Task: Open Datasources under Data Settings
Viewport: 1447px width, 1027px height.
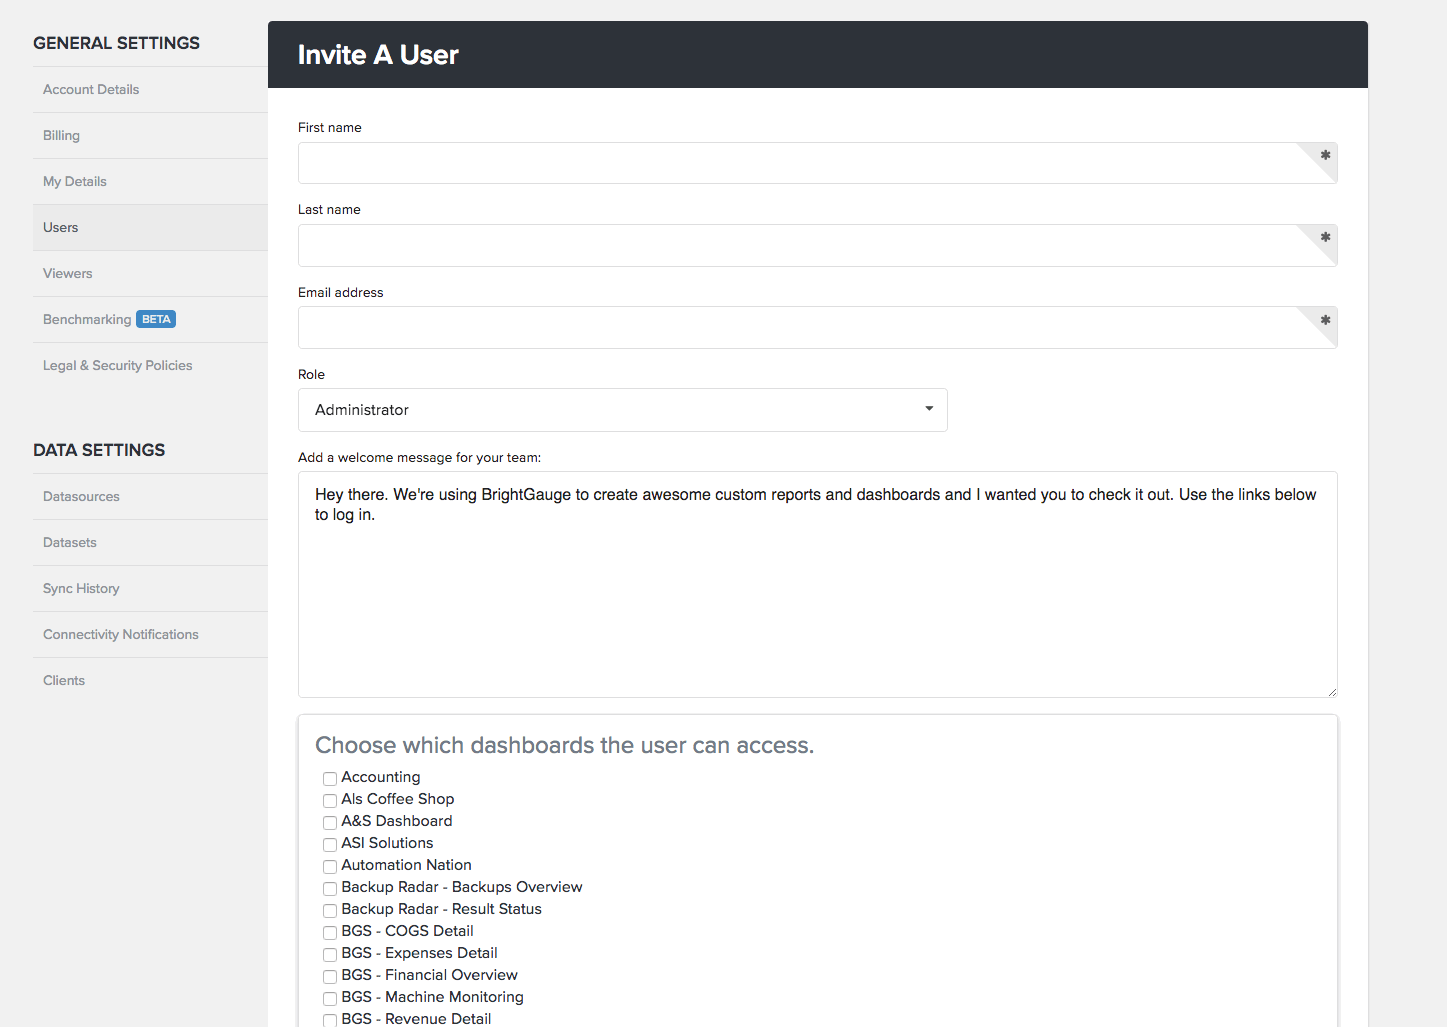Action: click(81, 496)
